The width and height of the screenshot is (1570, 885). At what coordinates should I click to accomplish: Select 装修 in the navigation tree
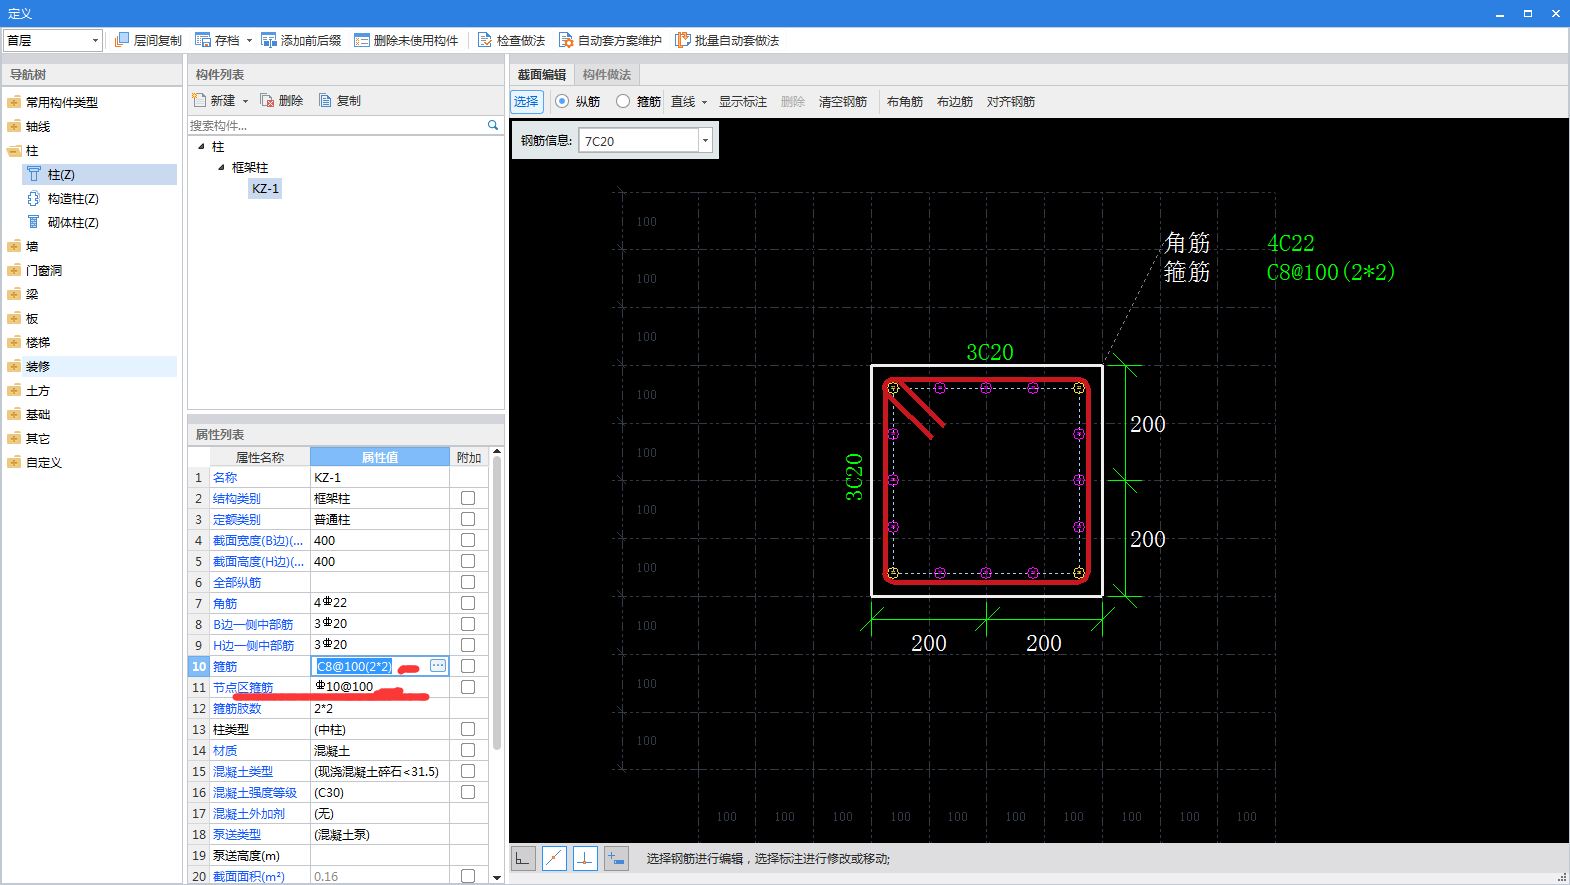pyautogui.click(x=38, y=366)
